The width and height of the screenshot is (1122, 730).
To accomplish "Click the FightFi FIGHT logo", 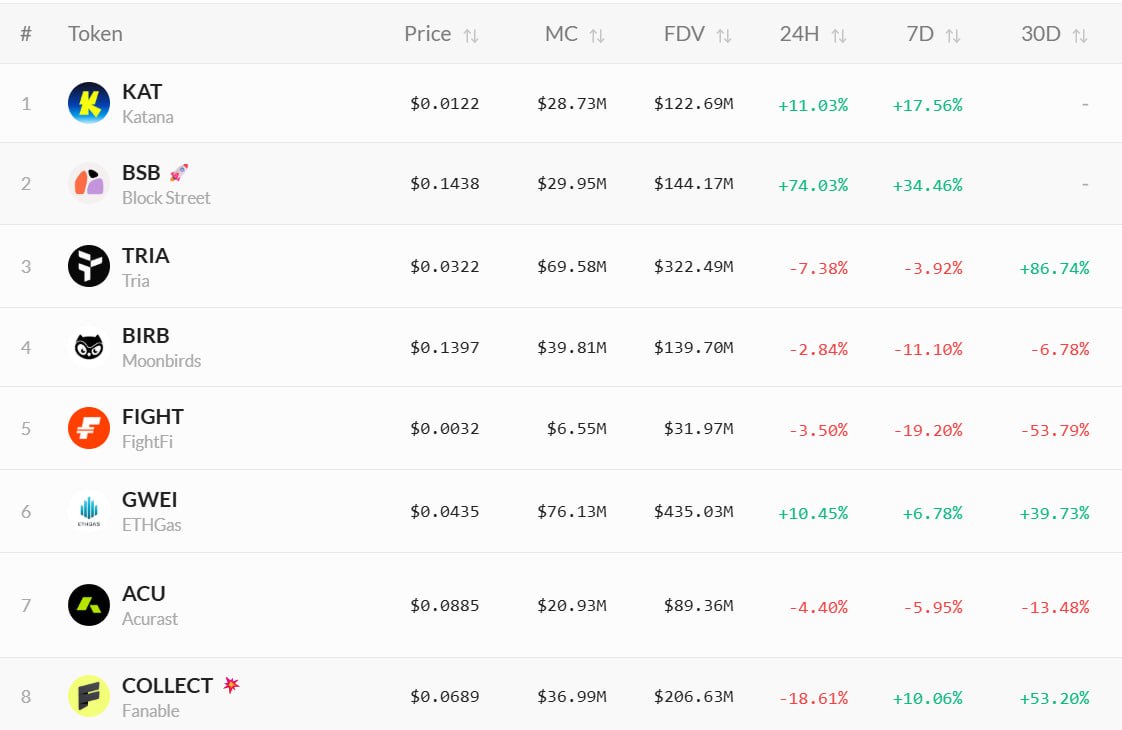I will 89,428.
